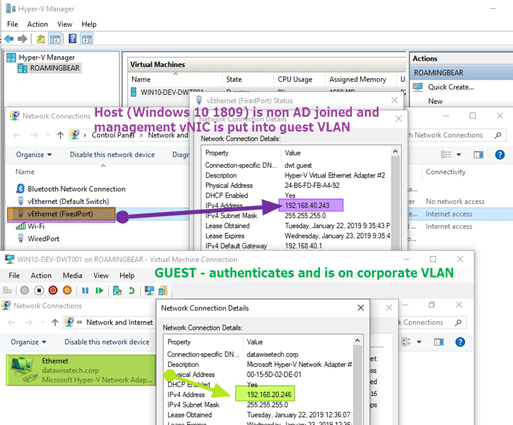Open the recent locations dropdown in guest window
This screenshot has height=425, width=513.
pos(42,322)
